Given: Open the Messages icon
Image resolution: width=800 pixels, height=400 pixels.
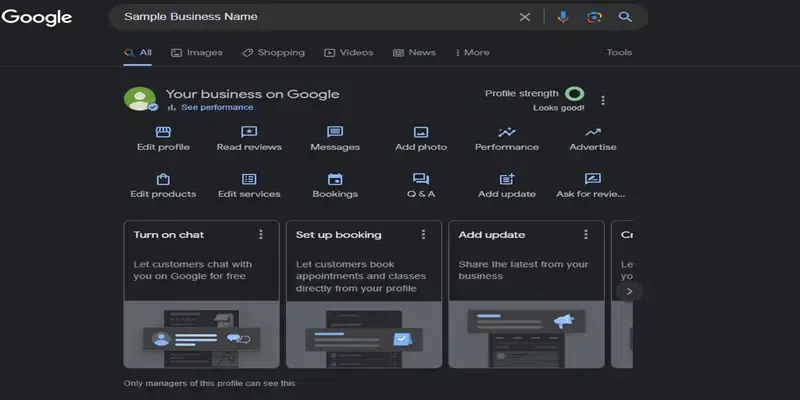Looking at the screenshot, I should pos(335,132).
